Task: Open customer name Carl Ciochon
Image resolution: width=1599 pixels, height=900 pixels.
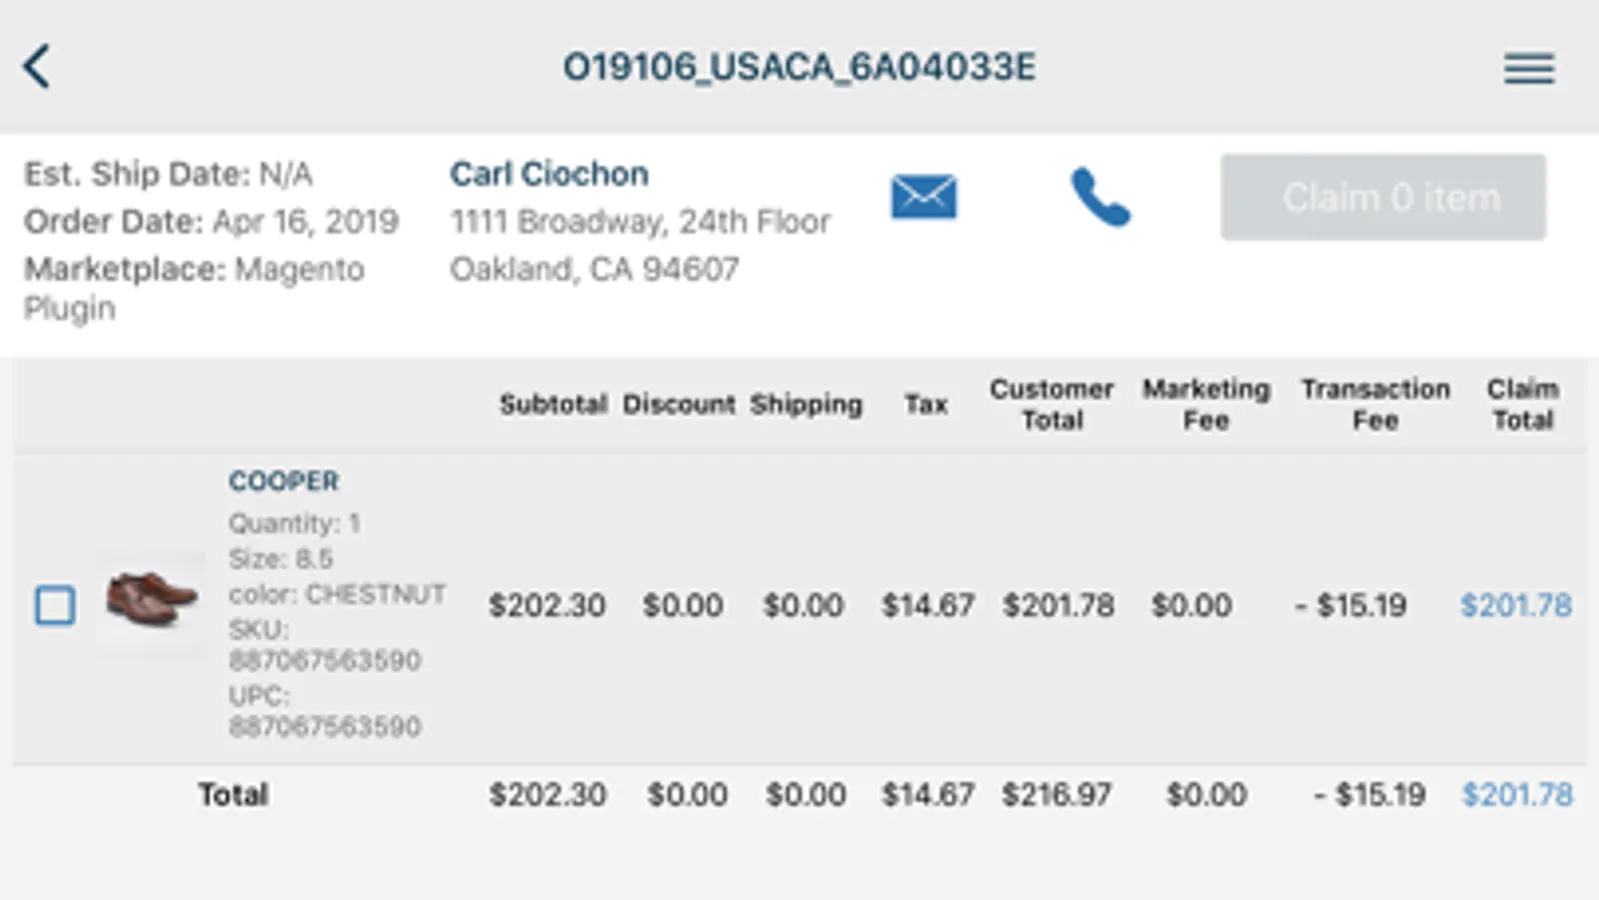Action: click(x=549, y=174)
